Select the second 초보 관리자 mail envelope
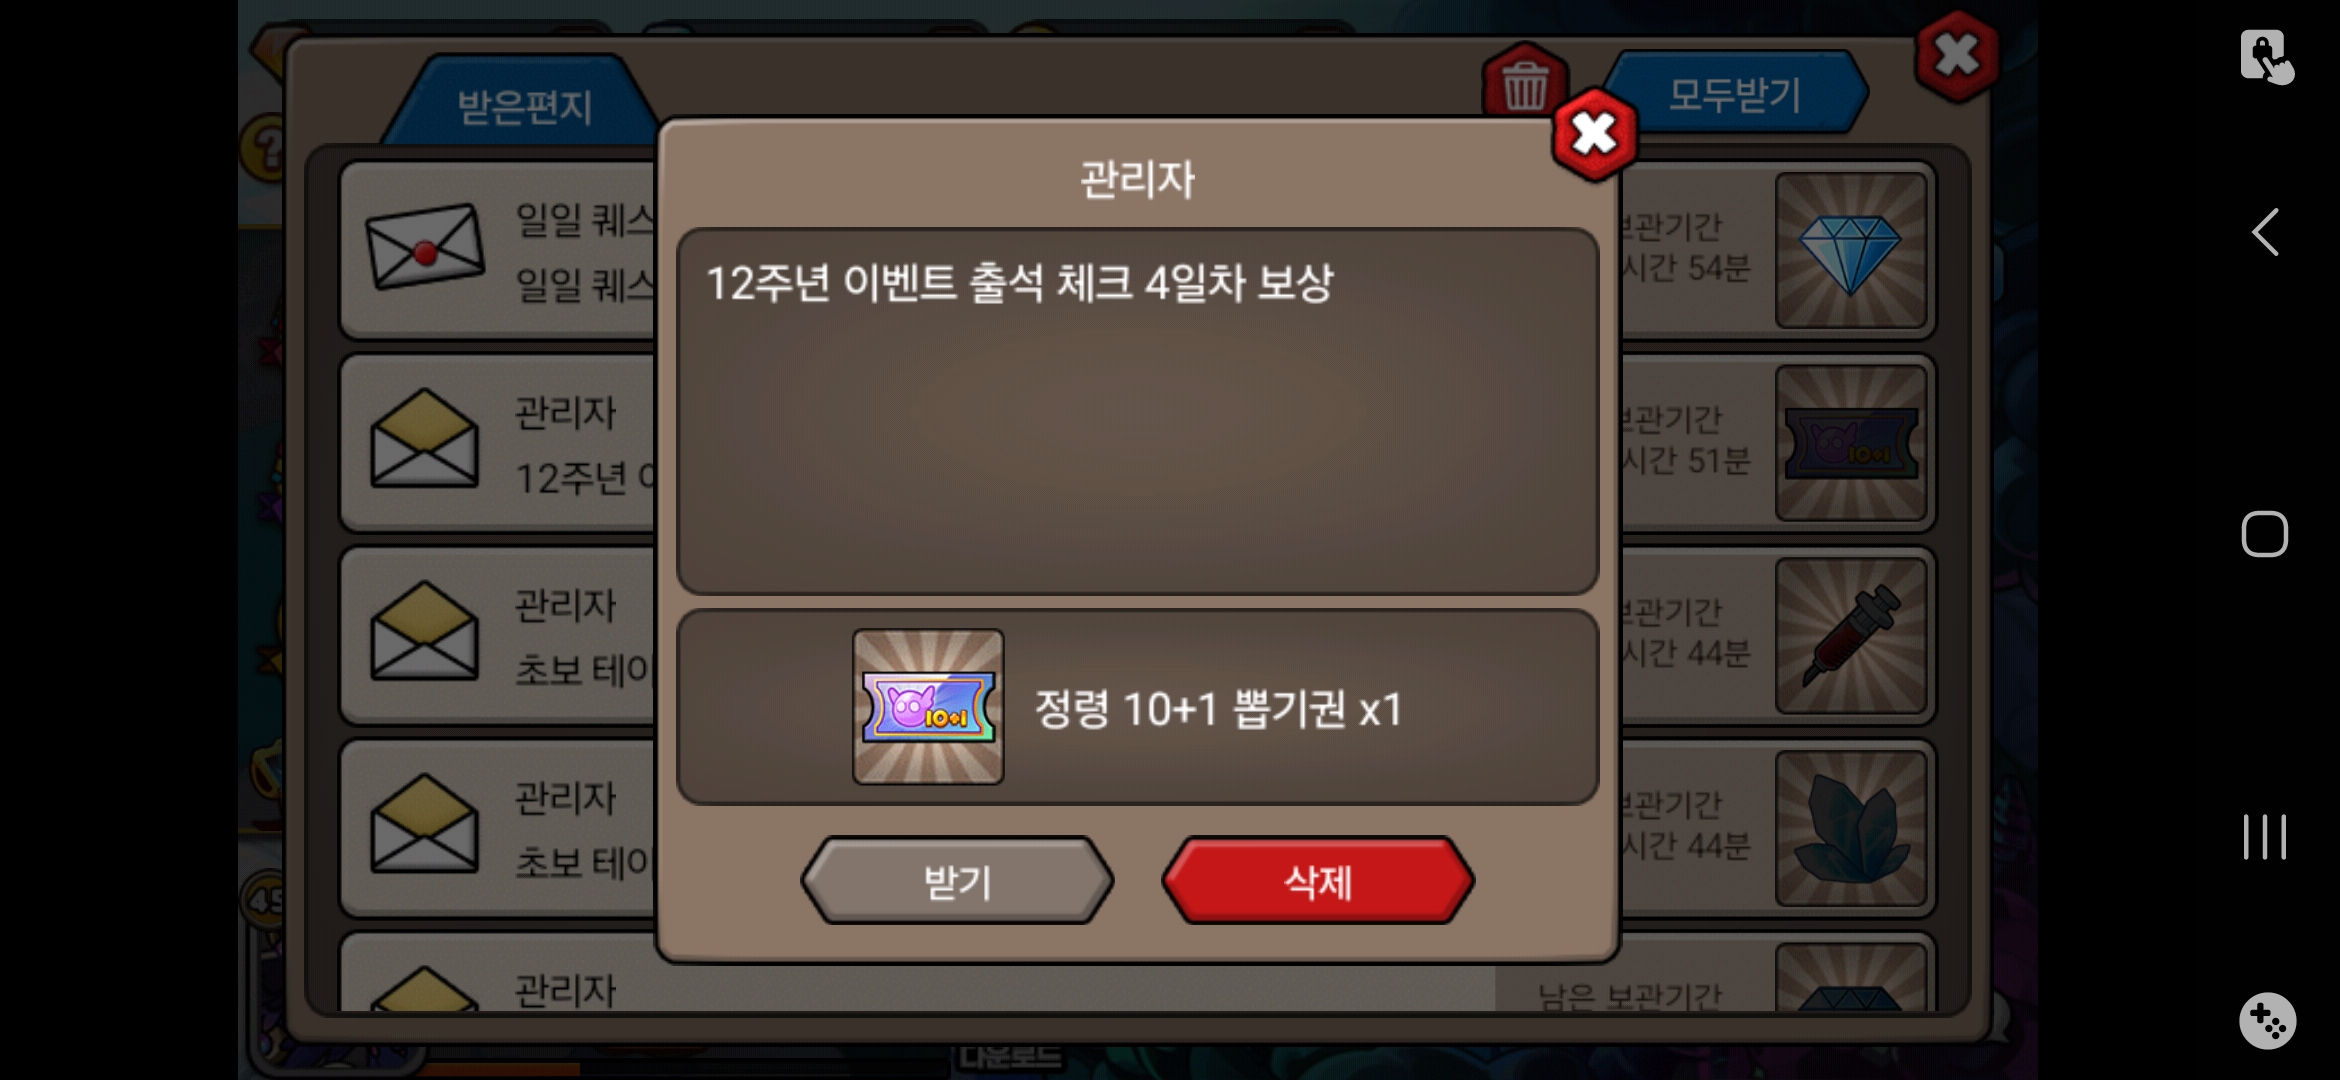Screen dimensions: 2340x1080 [424, 824]
